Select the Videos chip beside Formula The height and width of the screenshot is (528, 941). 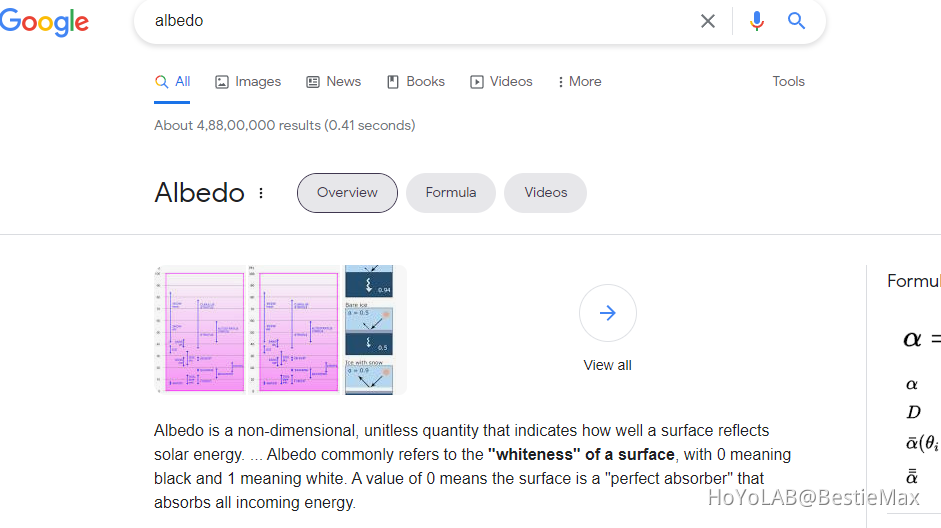545,193
